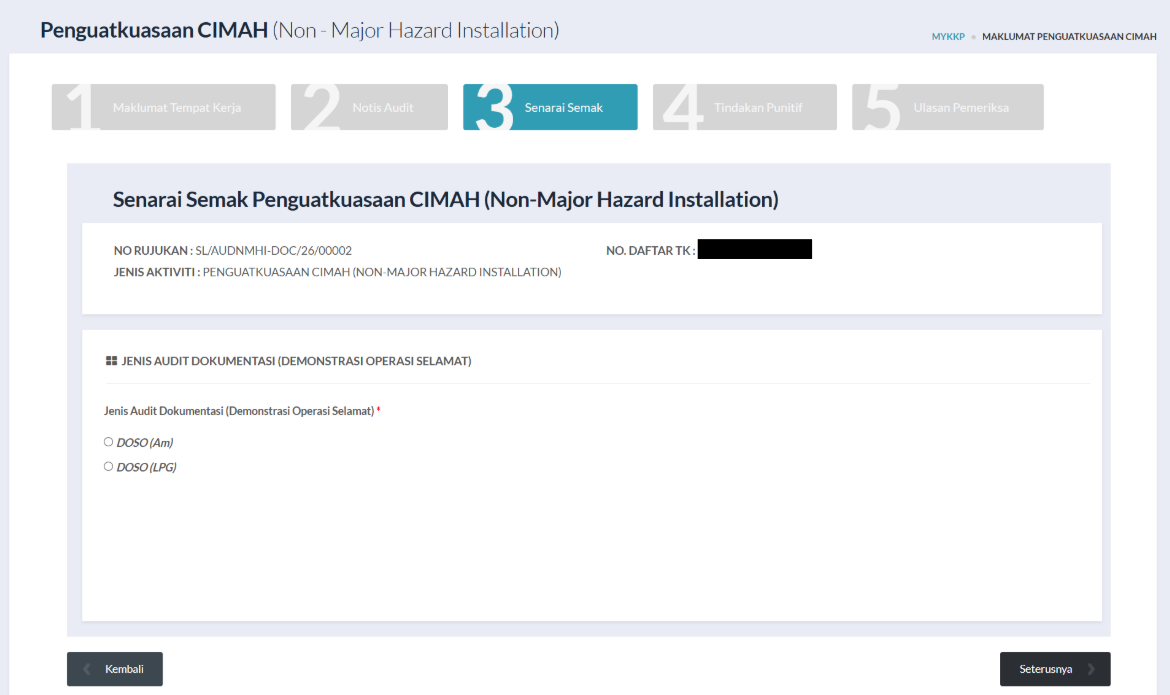Click the JENIS AKTIVITI value text
The height and width of the screenshot is (695, 1170).
[x=382, y=272]
